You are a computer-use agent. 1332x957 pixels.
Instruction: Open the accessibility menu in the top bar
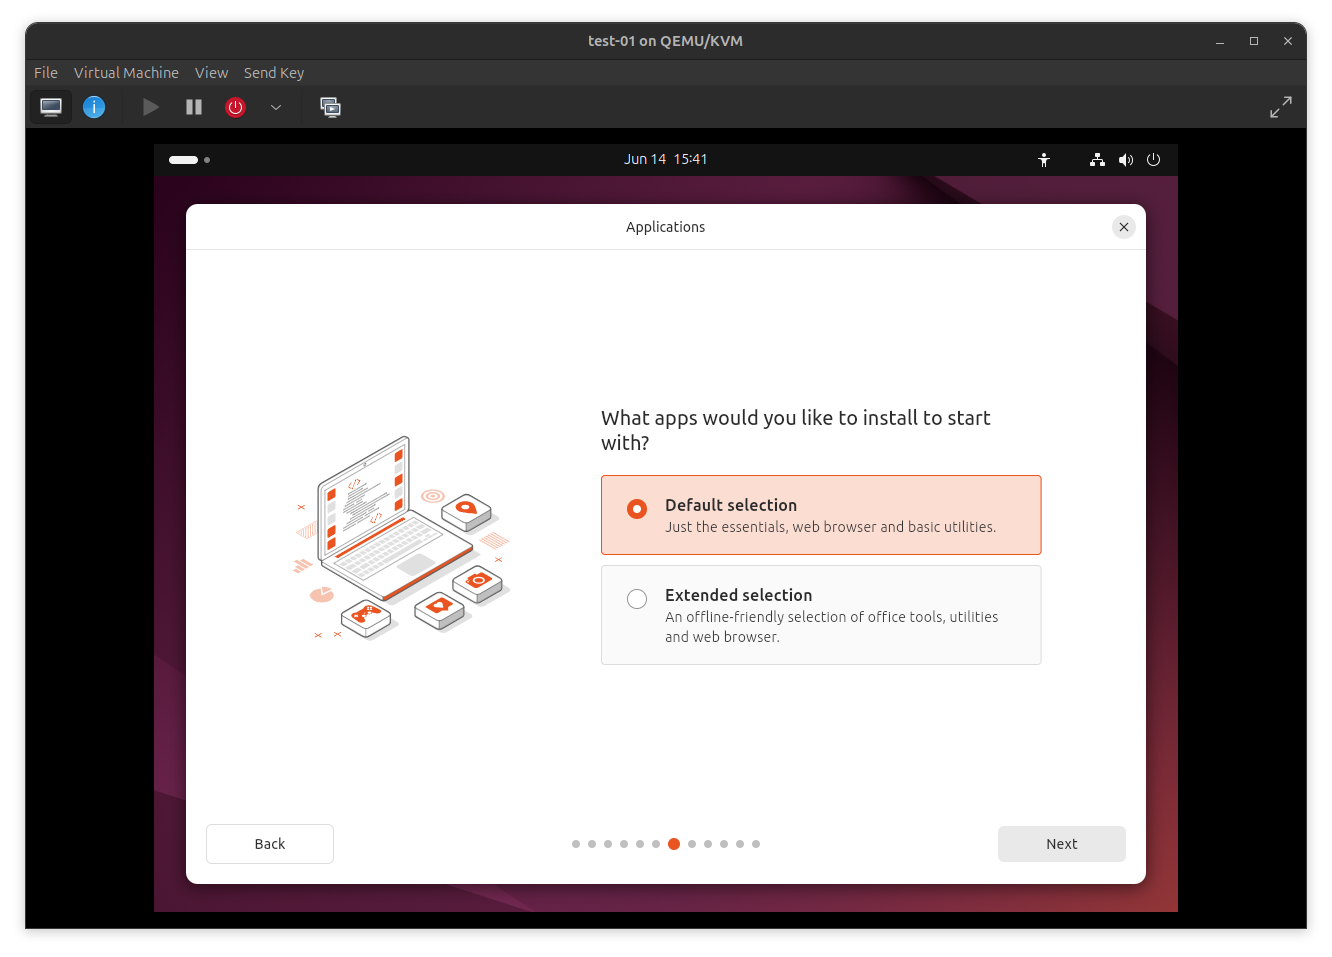(1044, 159)
